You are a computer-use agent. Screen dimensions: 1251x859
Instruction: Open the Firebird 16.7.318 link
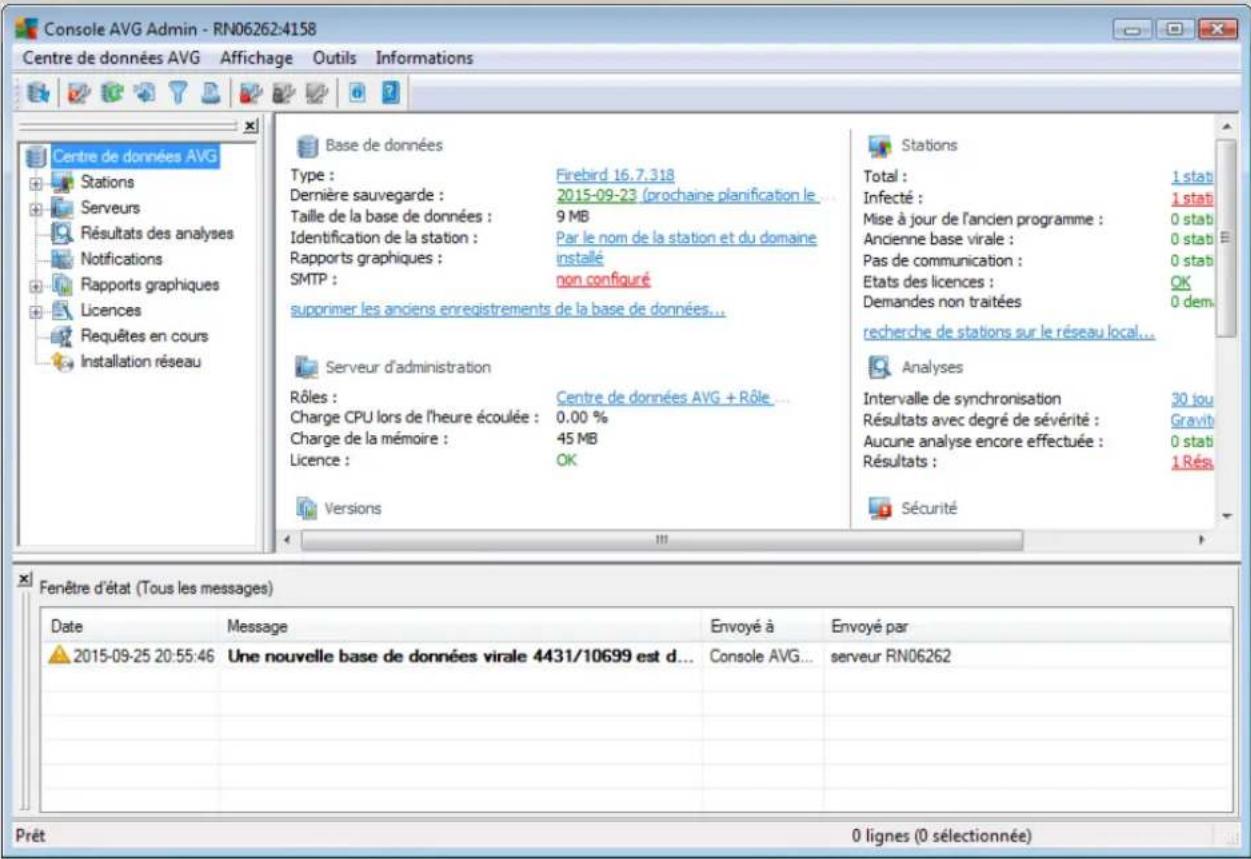click(x=615, y=175)
